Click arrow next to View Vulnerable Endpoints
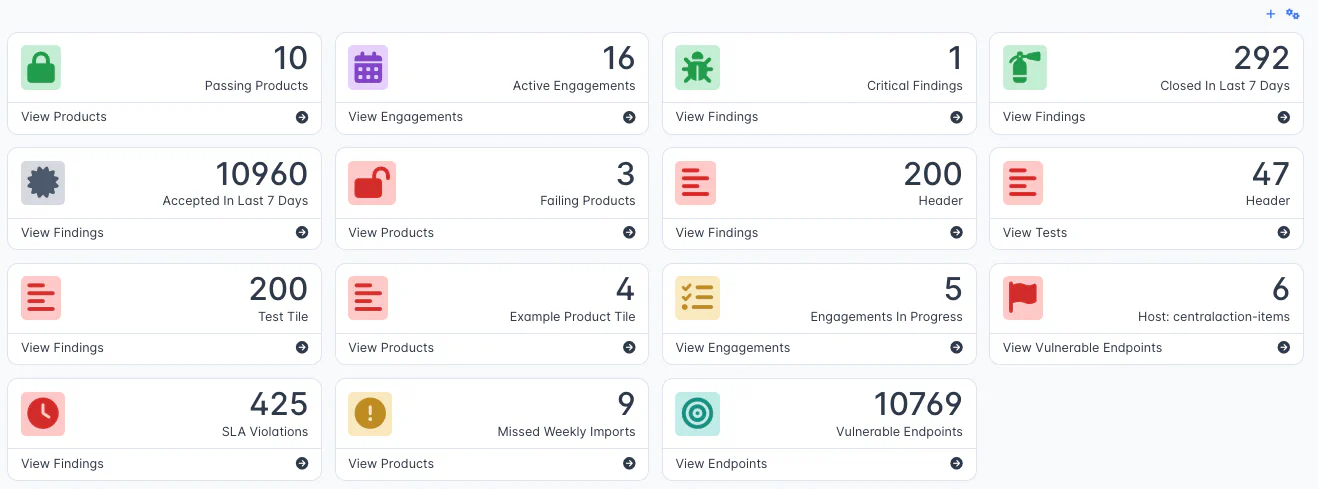1318x489 pixels. (x=1283, y=348)
